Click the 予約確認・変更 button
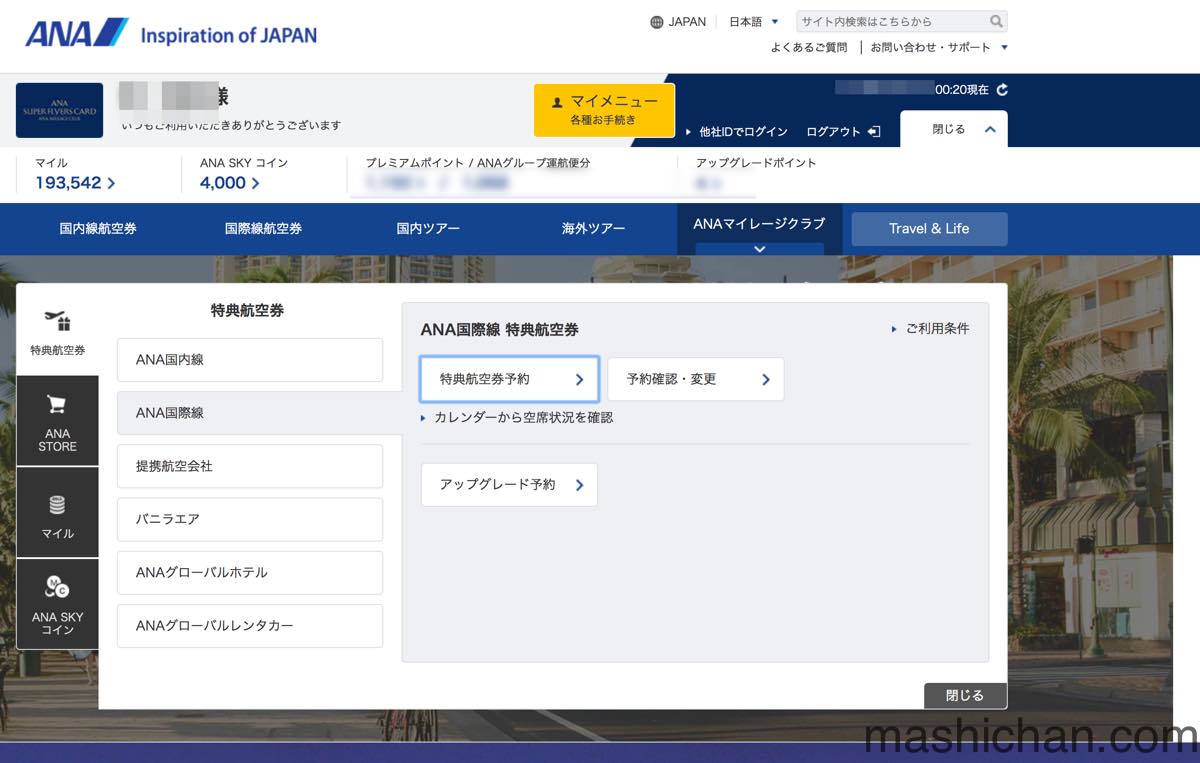 696,379
